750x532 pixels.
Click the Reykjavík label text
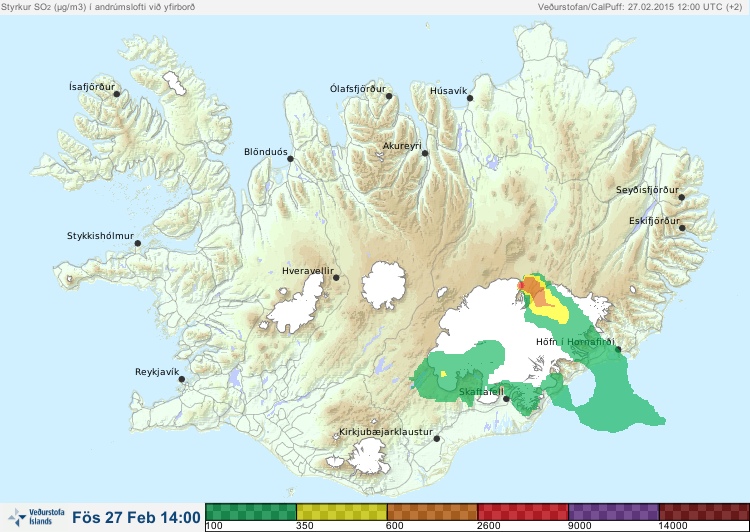[x=157, y=372]
